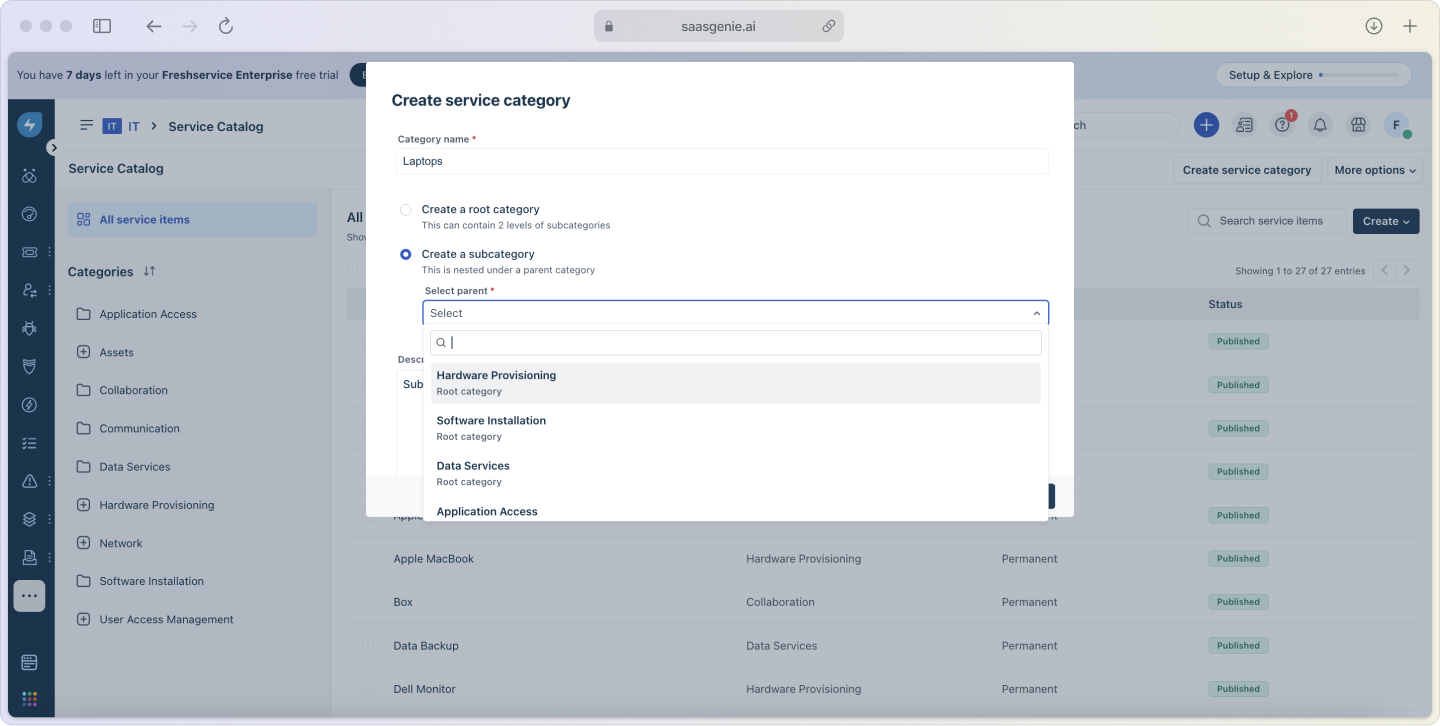1440x726 pixels.
Task: Open the More options dropdown
Action: coord(1375,170)
